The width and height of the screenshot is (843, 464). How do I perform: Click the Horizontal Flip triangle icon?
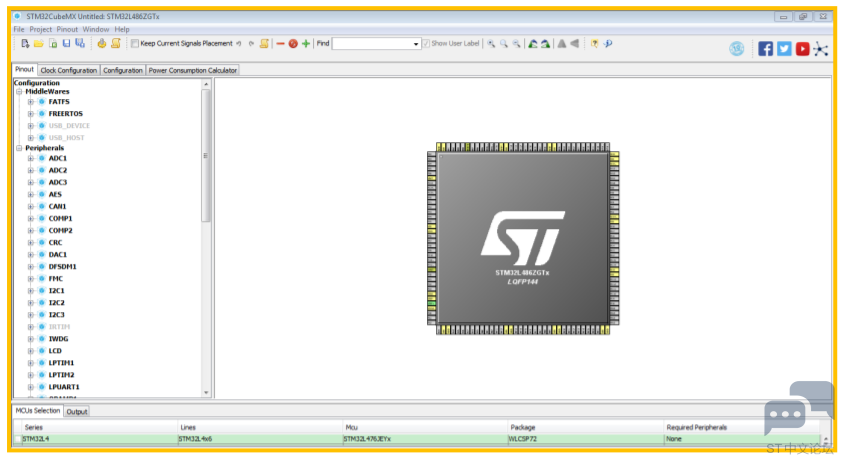[575, 44]
